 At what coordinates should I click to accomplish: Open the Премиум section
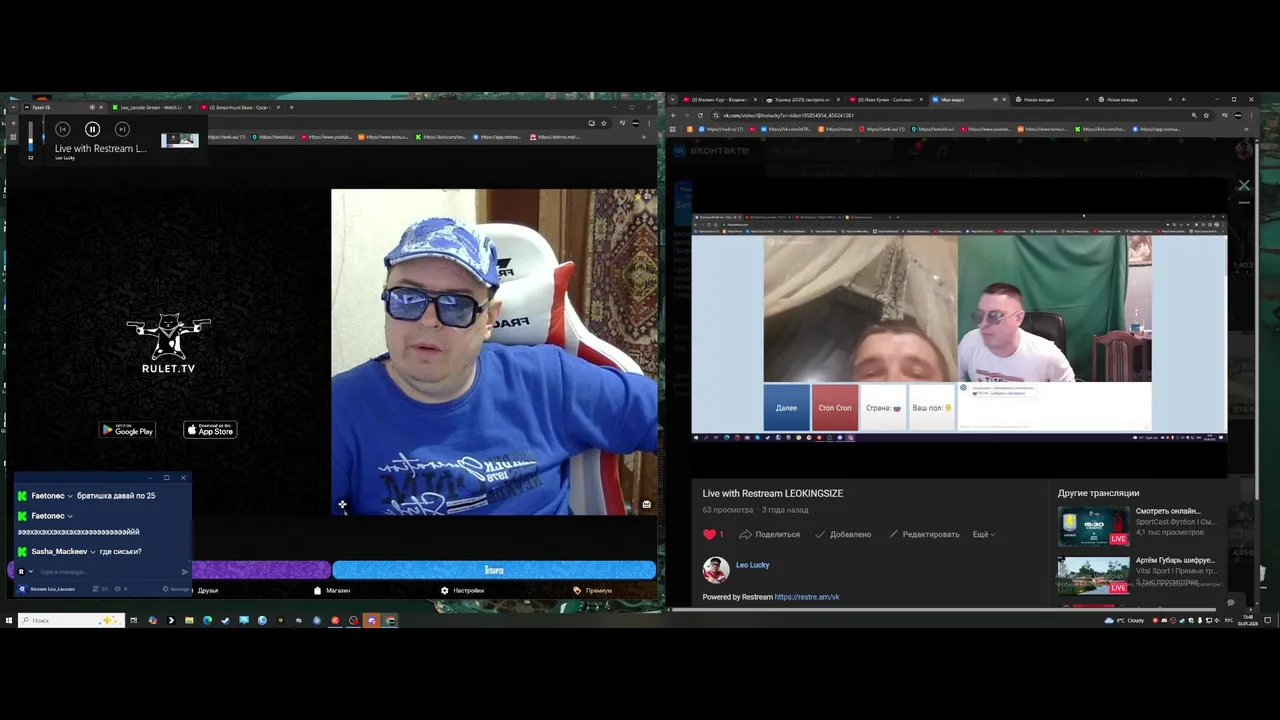[x=592, y=590]
